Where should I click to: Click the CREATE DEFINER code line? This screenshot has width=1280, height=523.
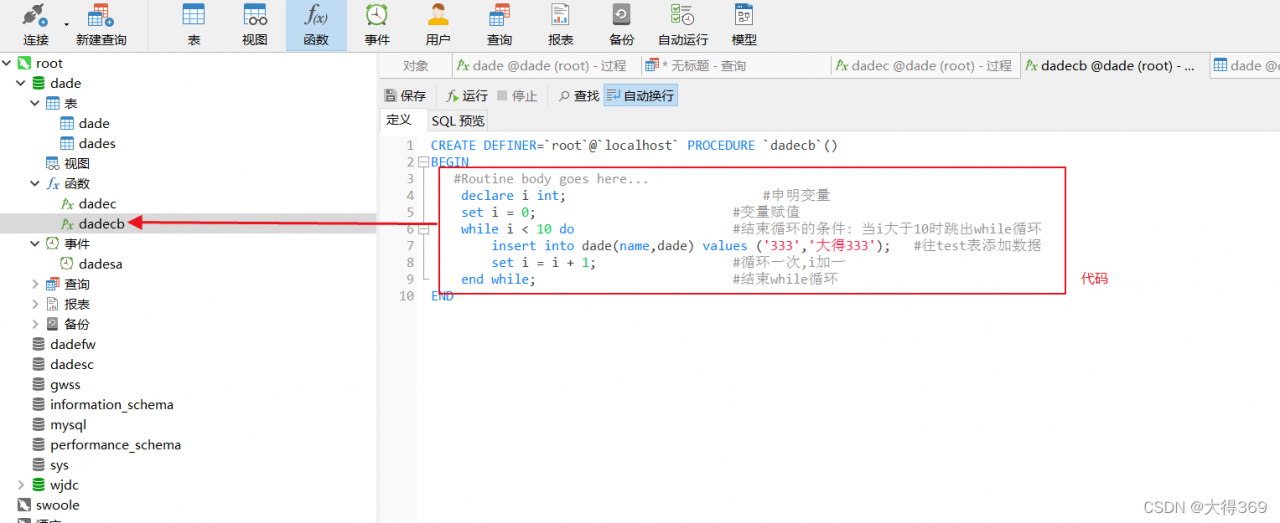(x=634, y=145)
